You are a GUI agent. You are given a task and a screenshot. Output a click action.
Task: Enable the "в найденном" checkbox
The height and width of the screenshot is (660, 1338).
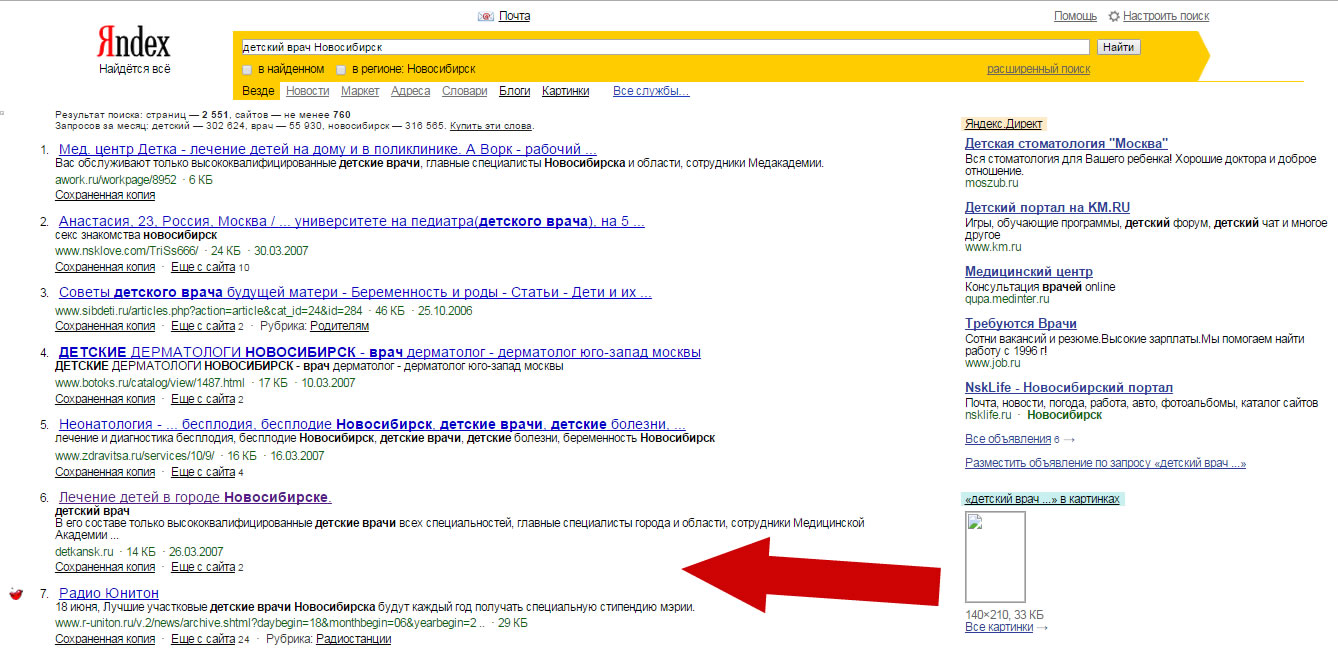click(x=247, y=69)
